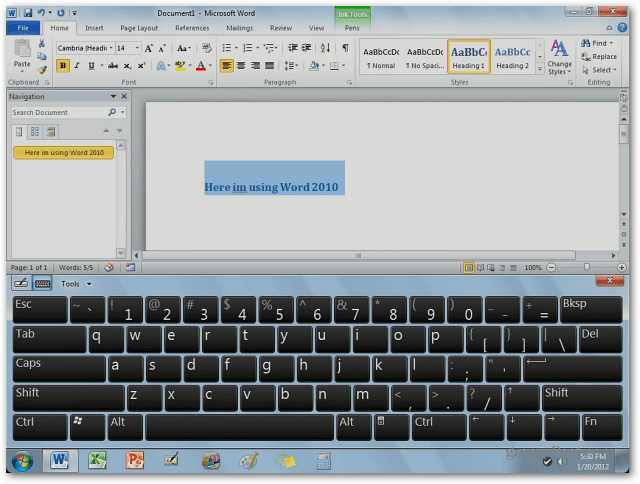Toggle Align Text Right
The height and width of the screenshot is (484, 640).
pos(256,66)
